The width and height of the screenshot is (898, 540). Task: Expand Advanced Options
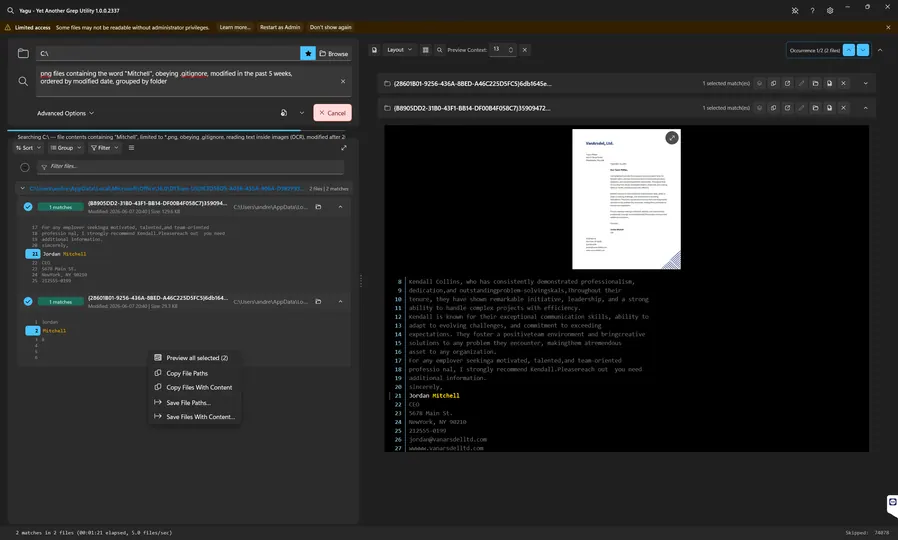point(65,113)
